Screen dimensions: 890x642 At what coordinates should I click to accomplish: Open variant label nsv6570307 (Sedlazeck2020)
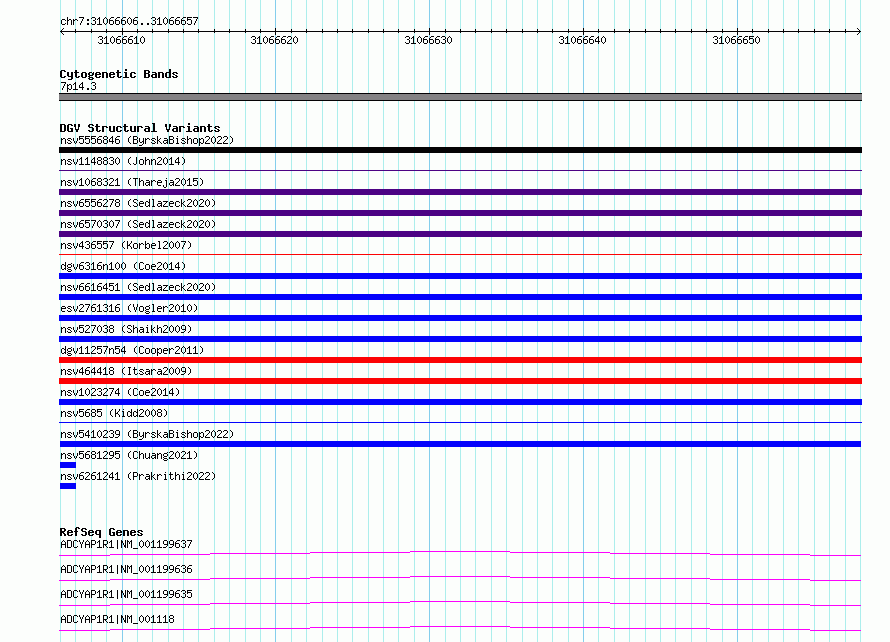tap(138, 224)
